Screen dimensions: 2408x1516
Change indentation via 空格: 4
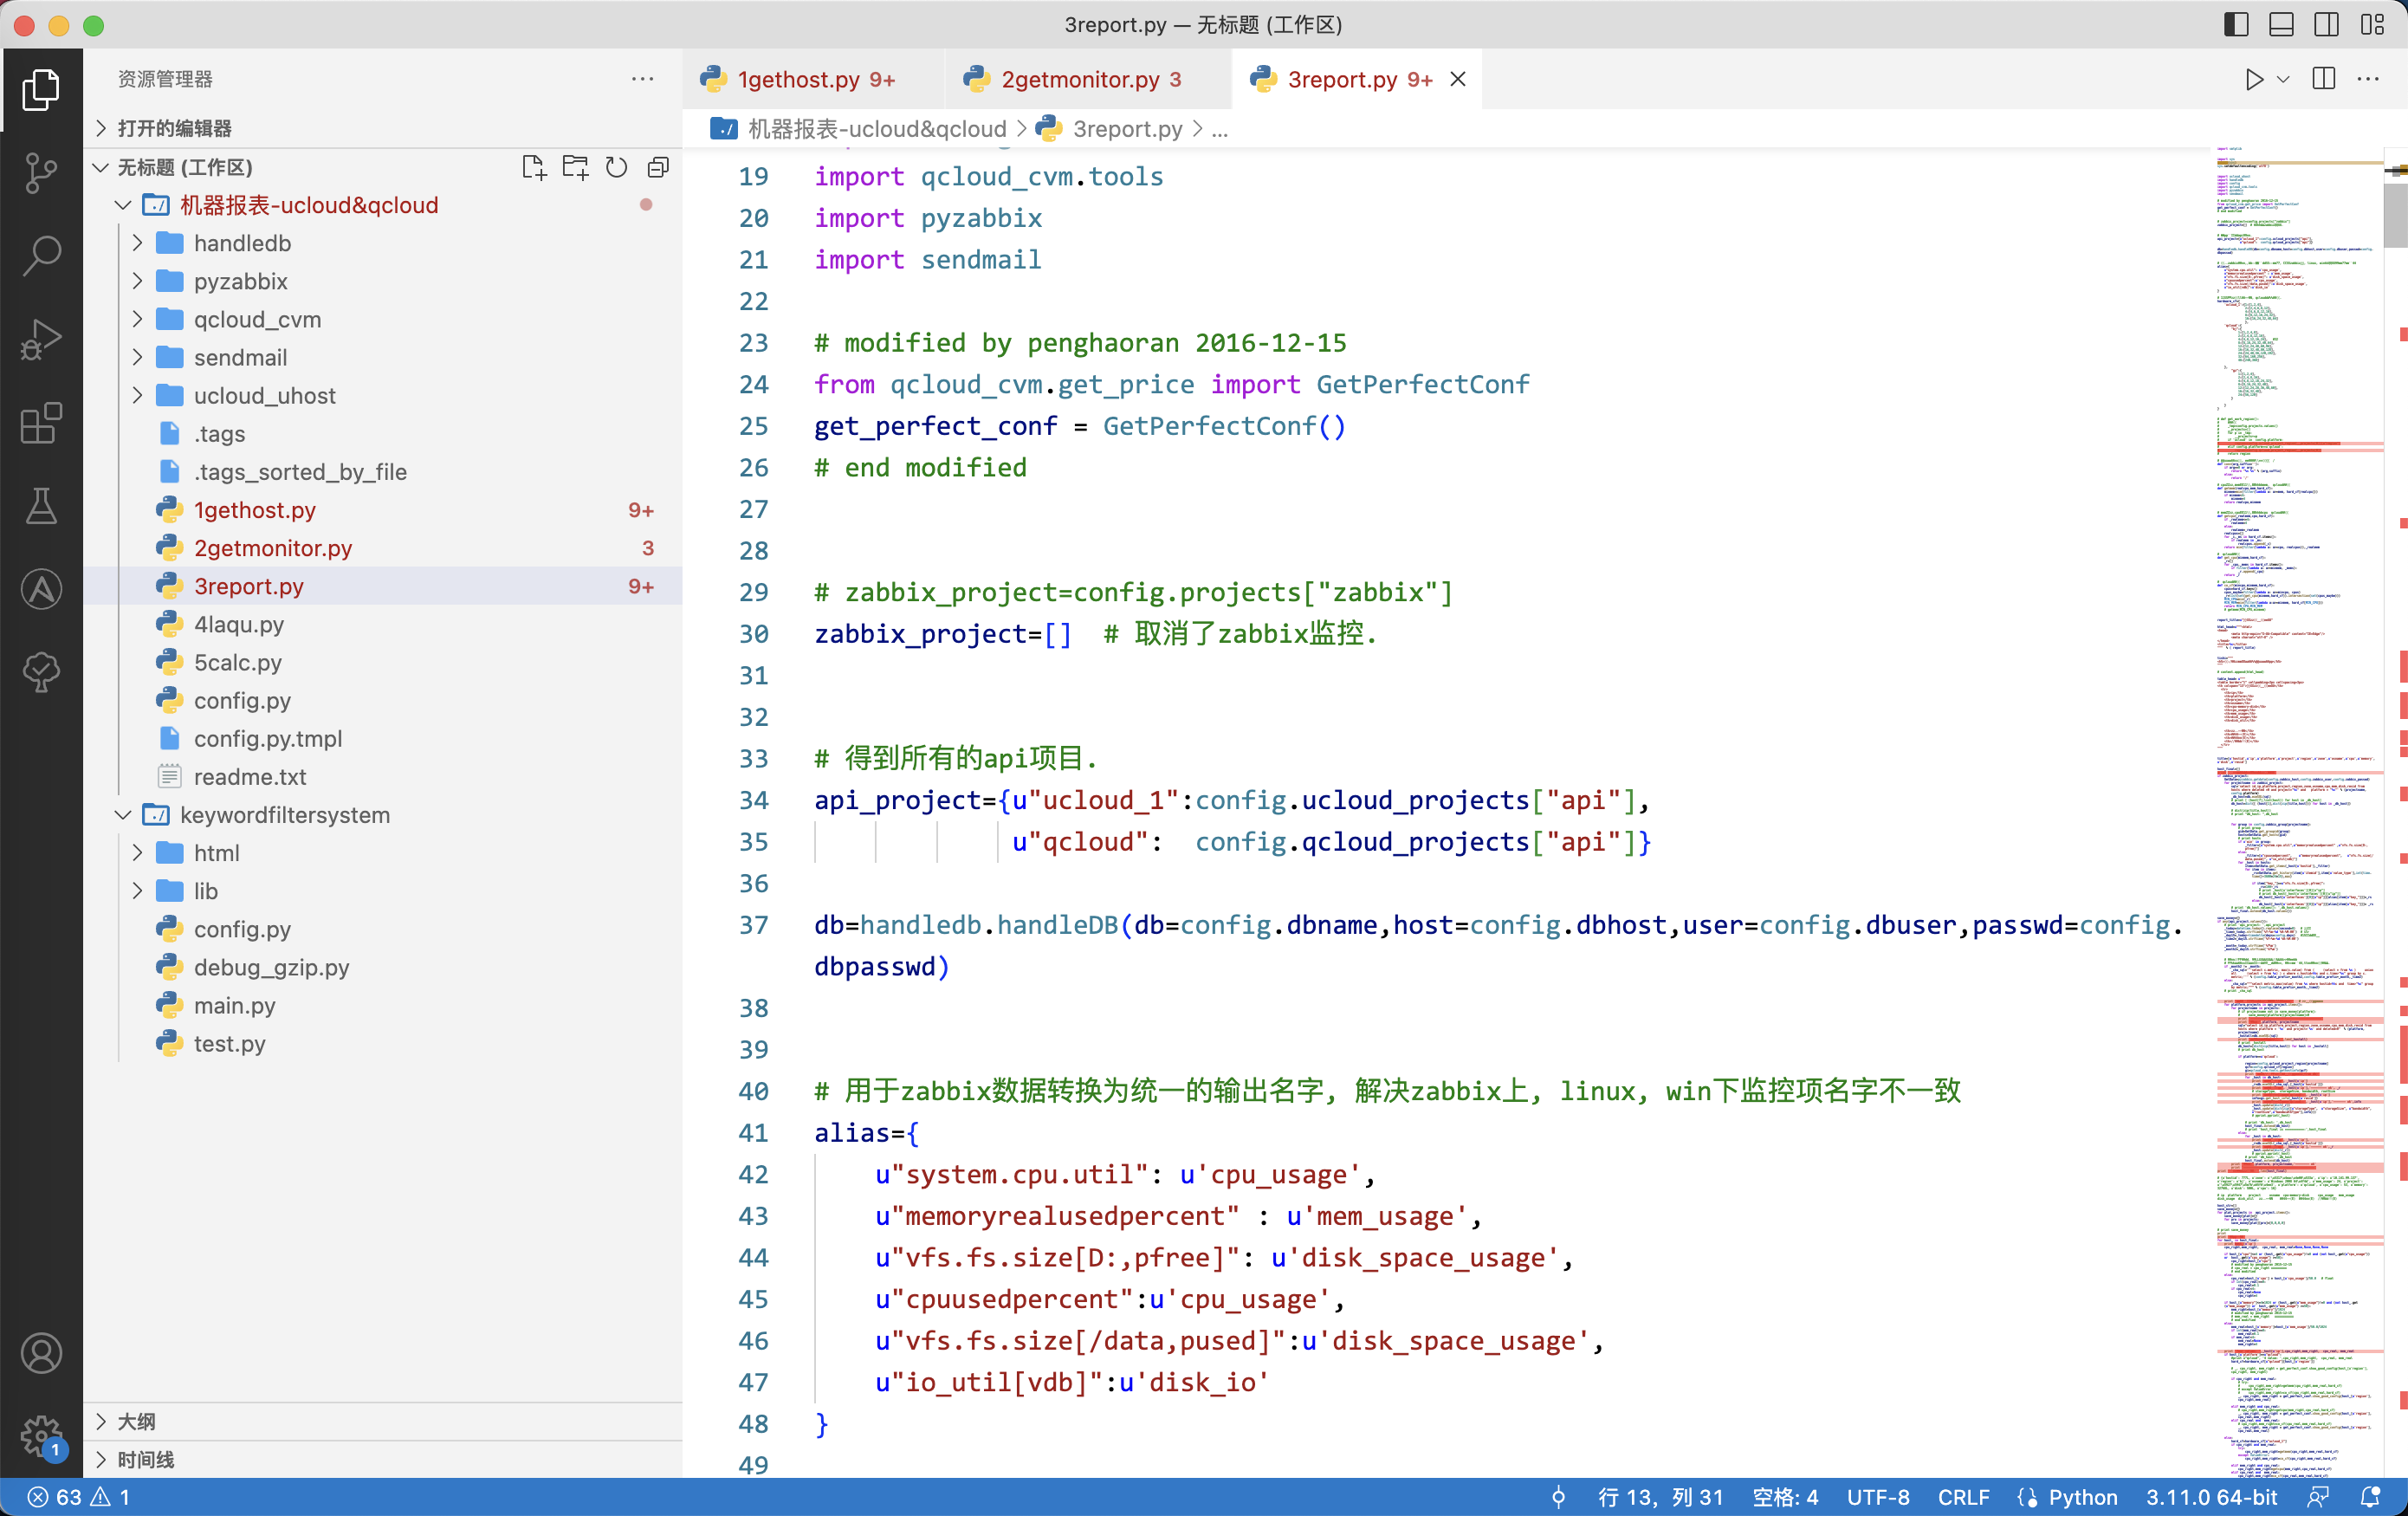click(1785, 1497)
